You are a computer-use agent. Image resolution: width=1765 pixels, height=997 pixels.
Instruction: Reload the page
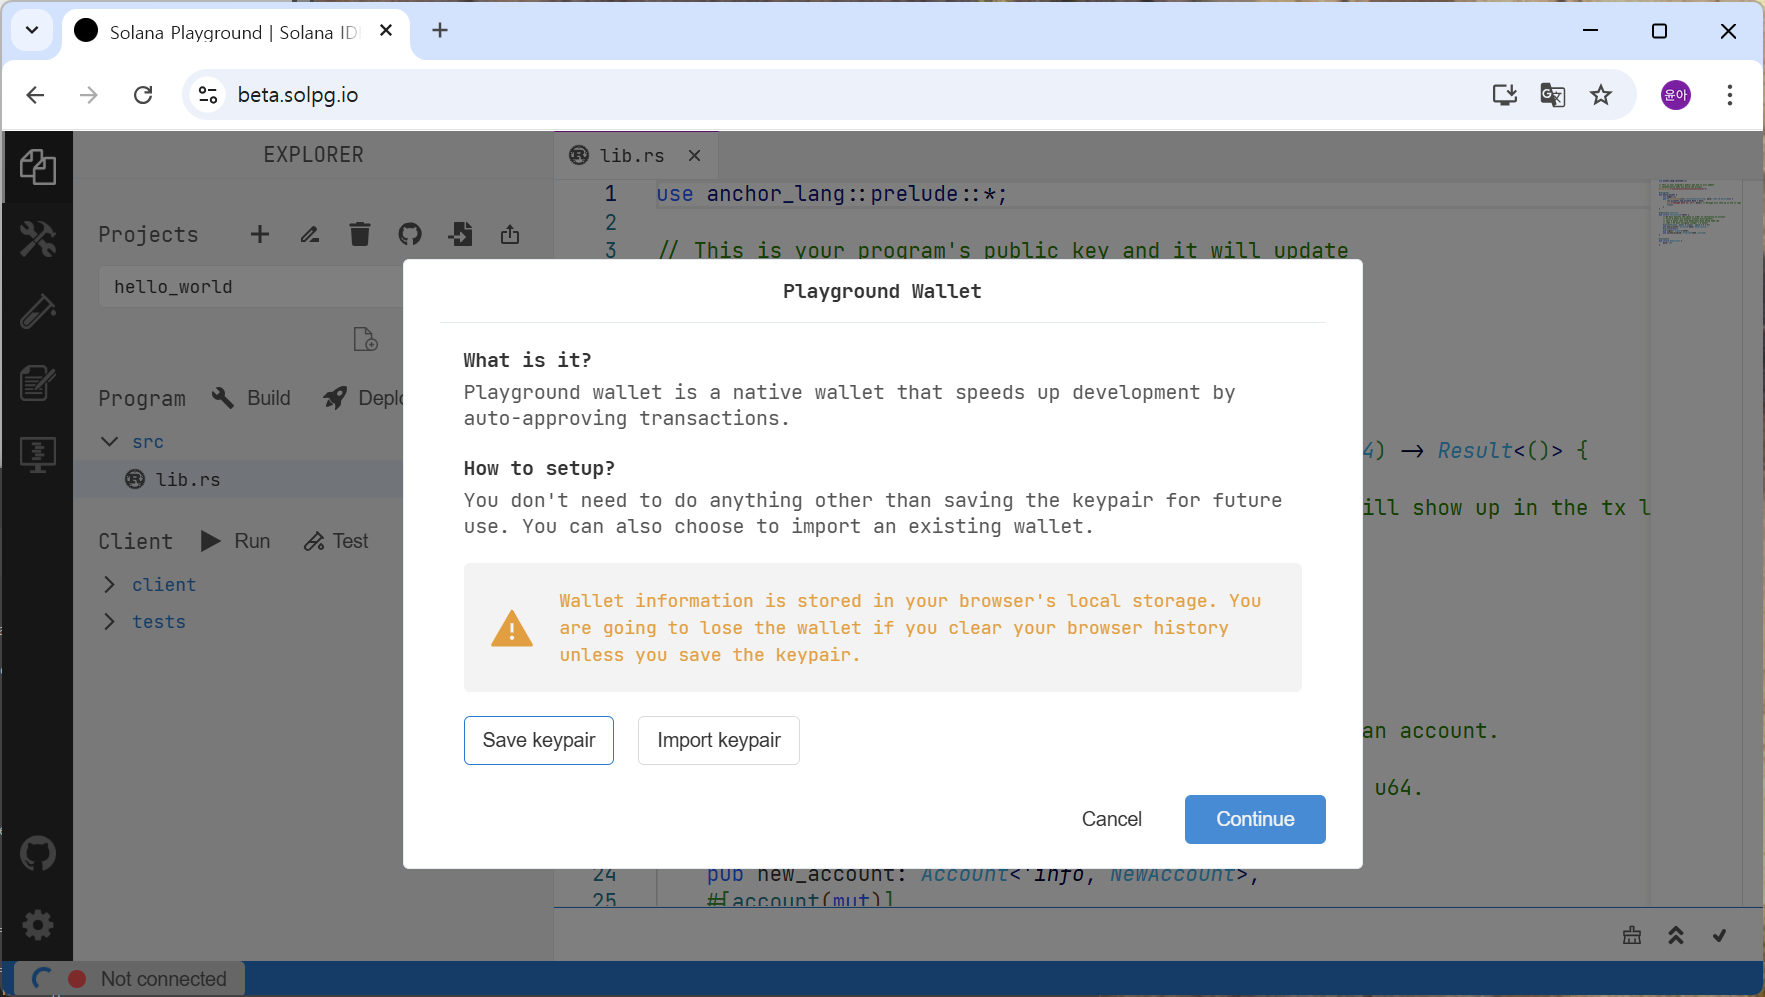(x=143, y=95)
